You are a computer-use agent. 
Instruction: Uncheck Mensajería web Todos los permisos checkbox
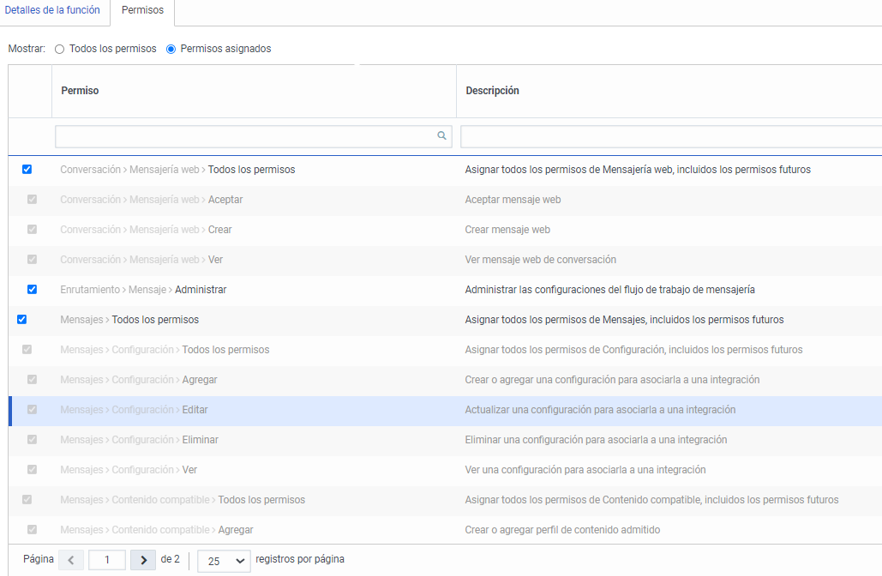pyautogui.click(x=27, y=169)
